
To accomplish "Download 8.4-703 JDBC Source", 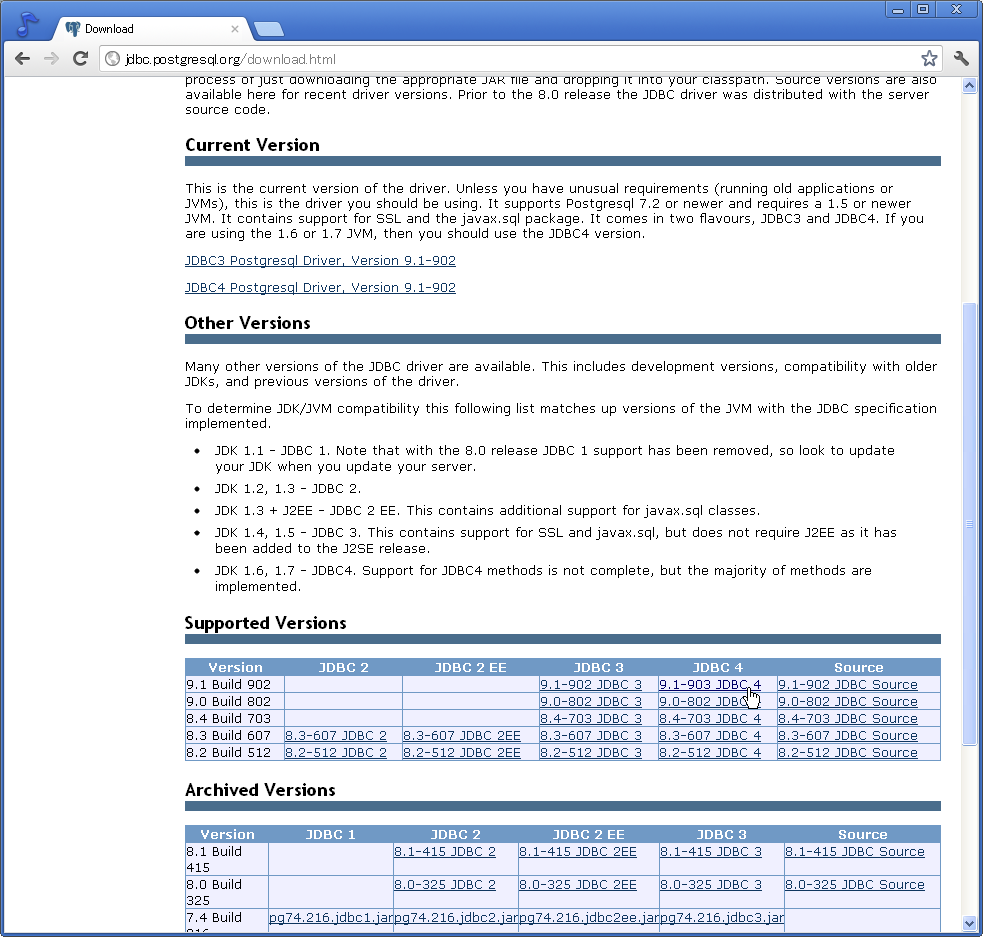I will point(847,718).
